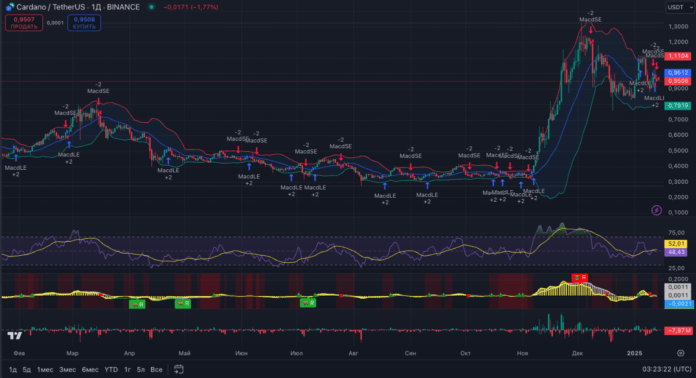Image resolution: width=696 pixels, height=378 pixels.
Task: Open the 03:23:22 (UTC) timezone menu
Action: (x=667, y=369)
